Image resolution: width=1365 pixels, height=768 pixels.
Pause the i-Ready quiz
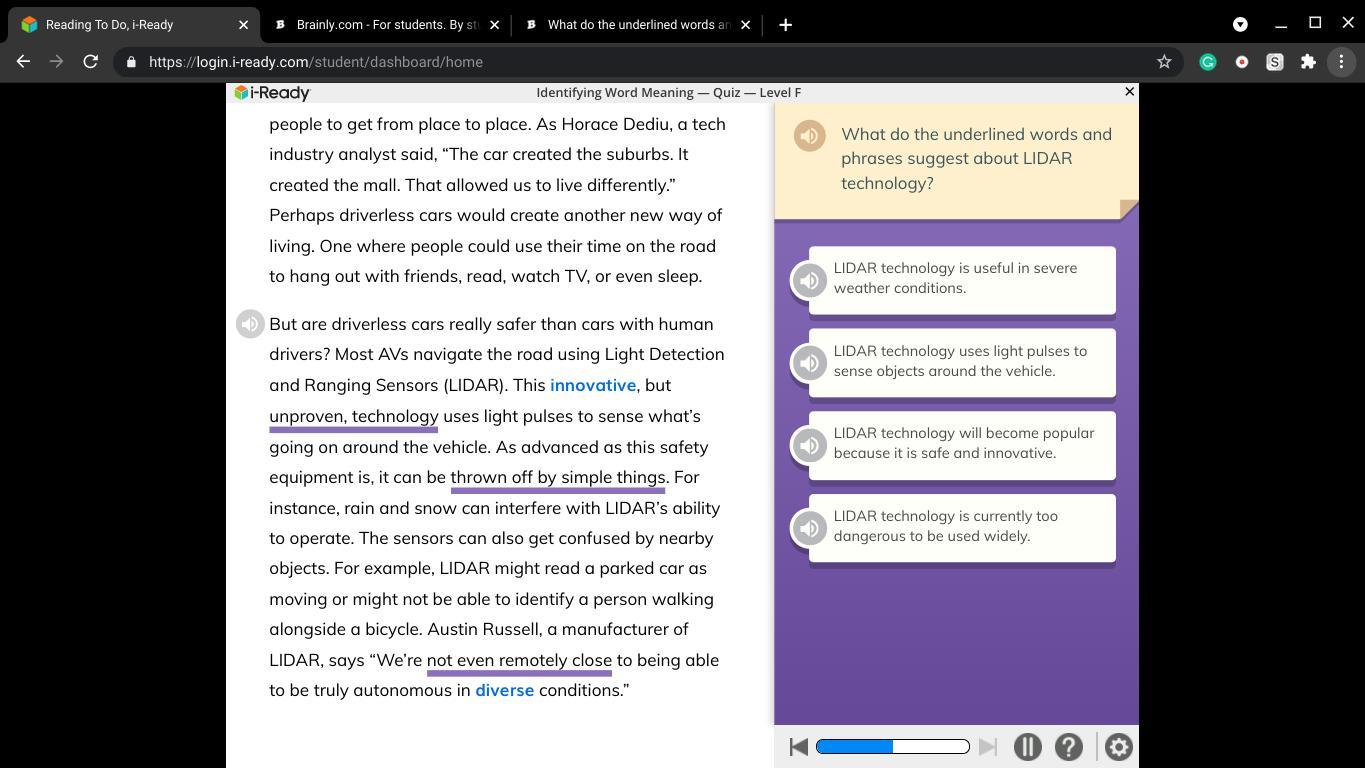point(1027,747)
